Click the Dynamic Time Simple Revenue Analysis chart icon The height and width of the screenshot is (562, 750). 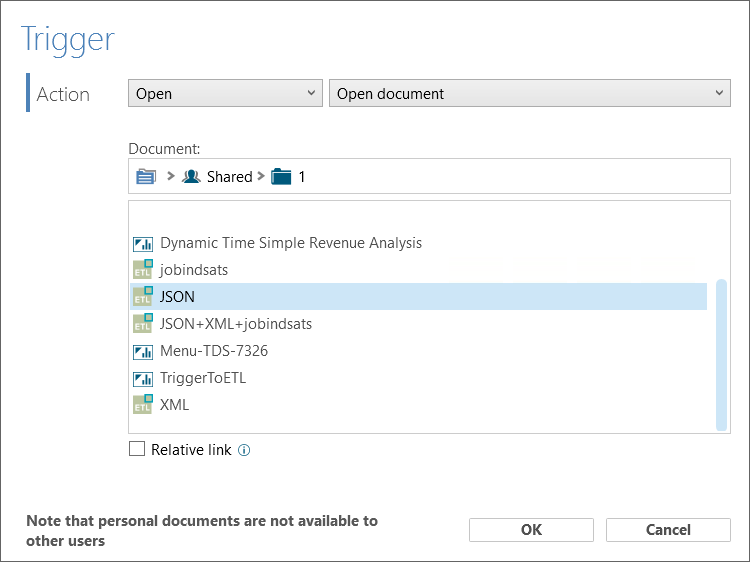tap(143, 243)
